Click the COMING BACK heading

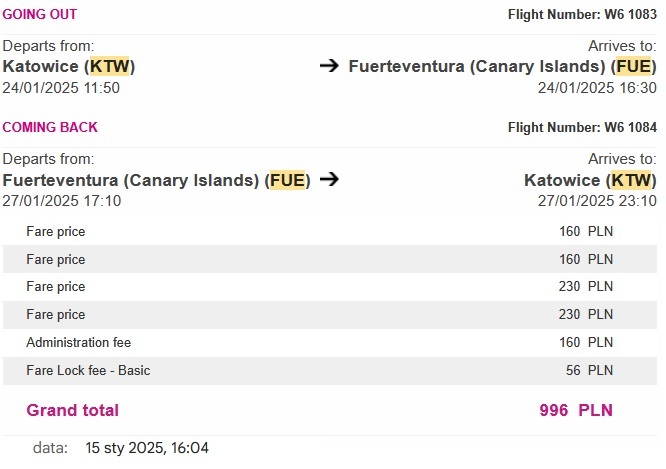(50, 127)
